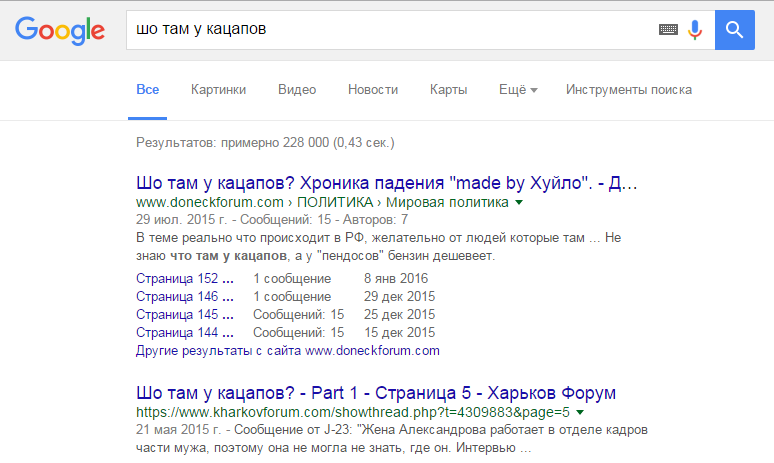Switch to the Картинки tab

(218, 90)
